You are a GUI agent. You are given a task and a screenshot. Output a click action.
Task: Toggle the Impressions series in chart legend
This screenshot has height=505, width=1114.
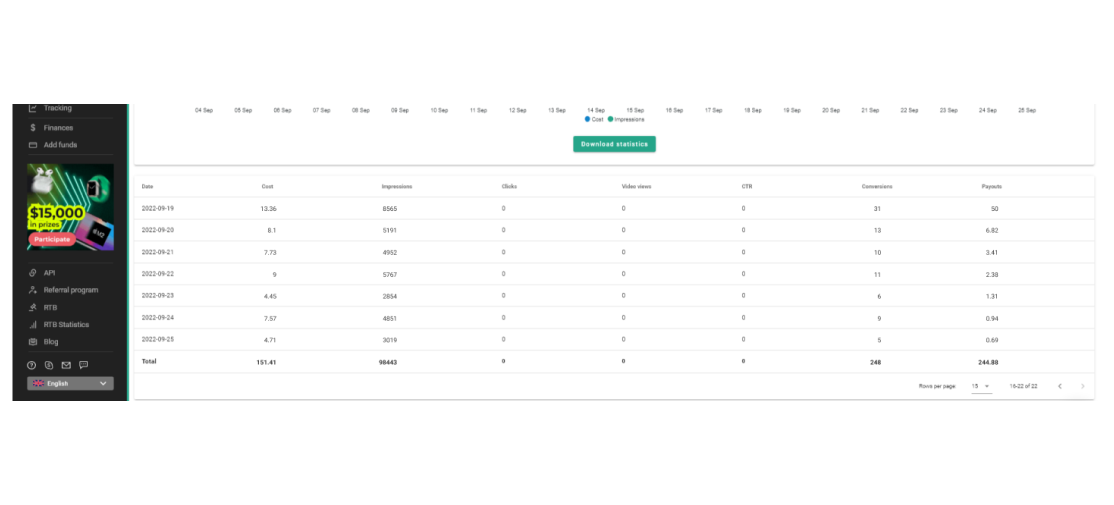coord(626,119)
